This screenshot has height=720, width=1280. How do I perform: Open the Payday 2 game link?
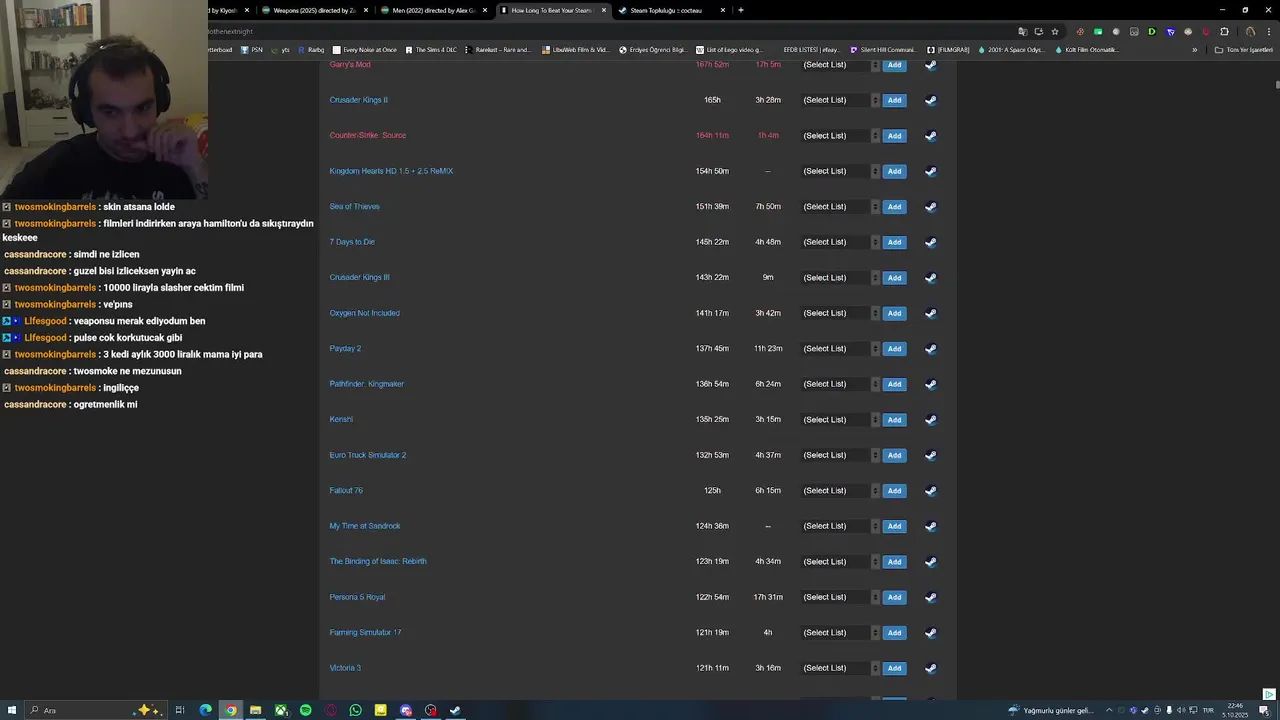[345, 348]
